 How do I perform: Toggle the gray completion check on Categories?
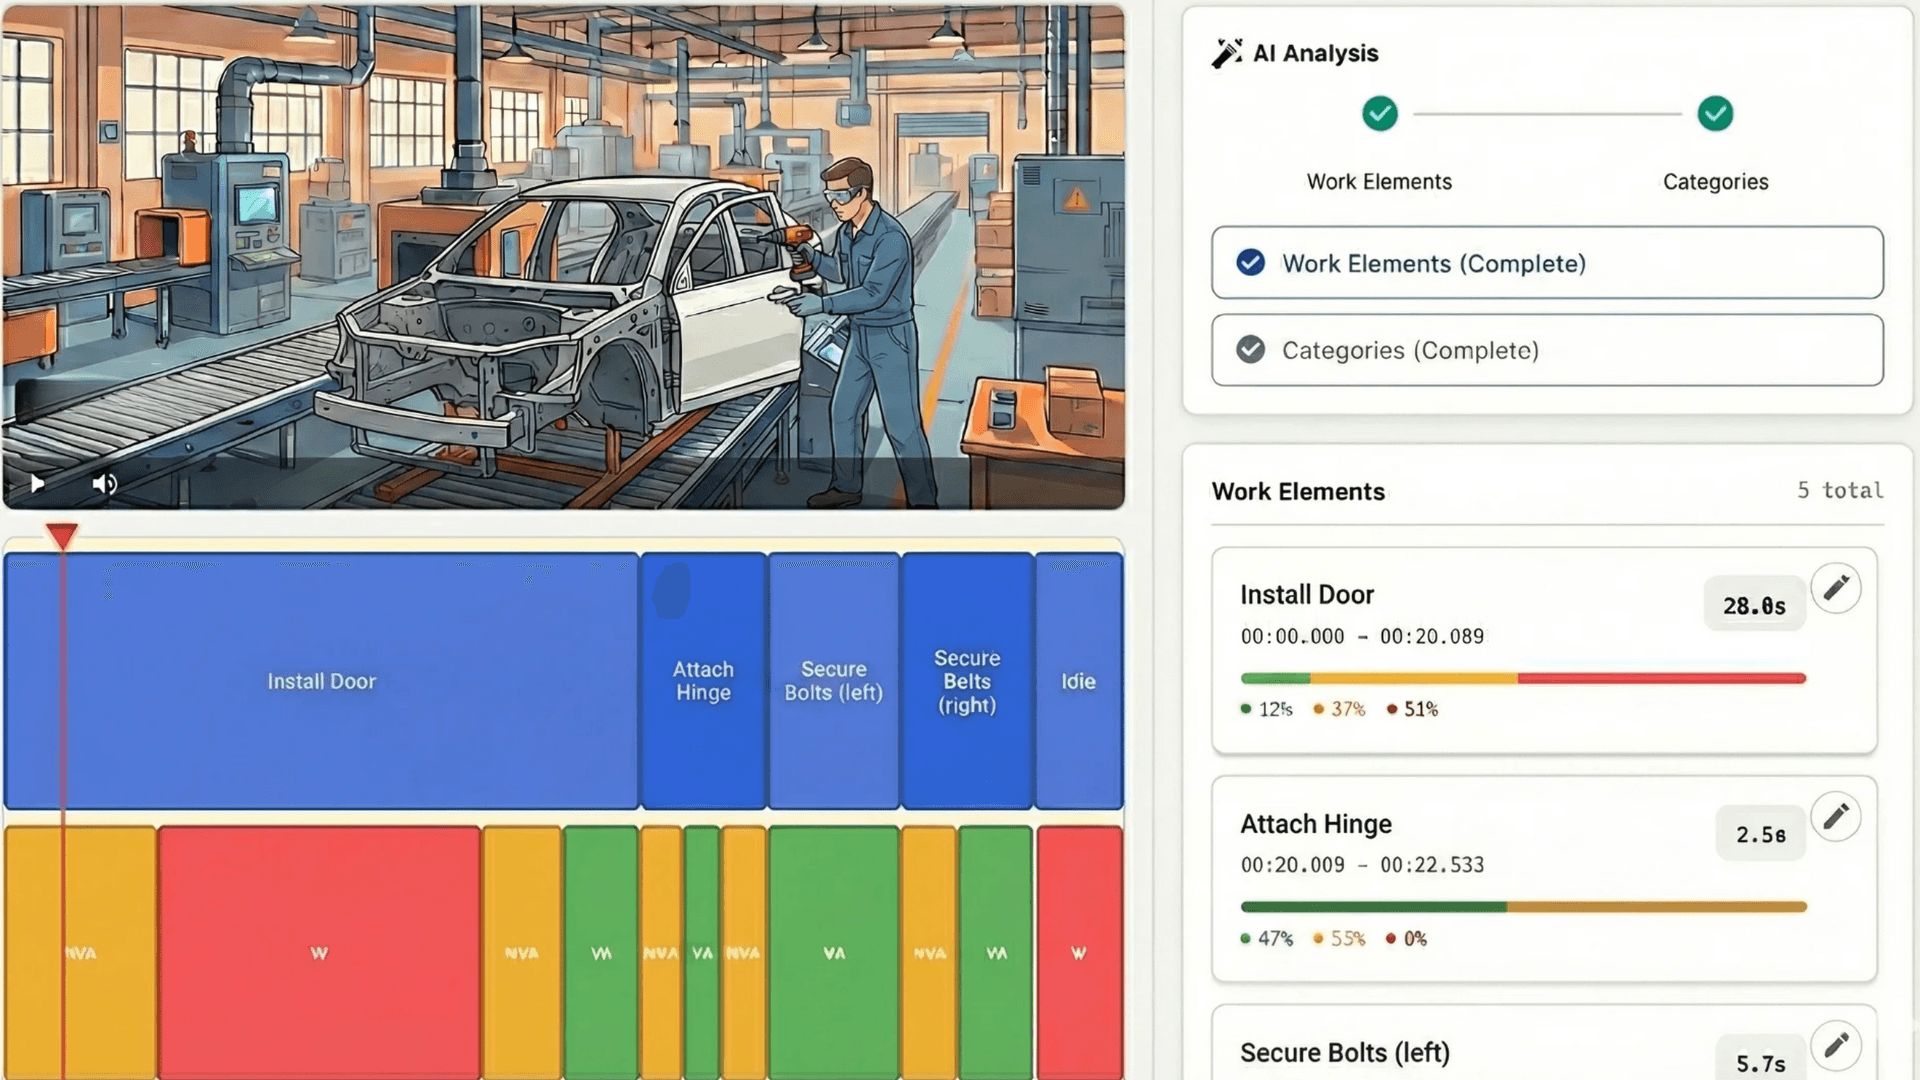point(1249,350)
